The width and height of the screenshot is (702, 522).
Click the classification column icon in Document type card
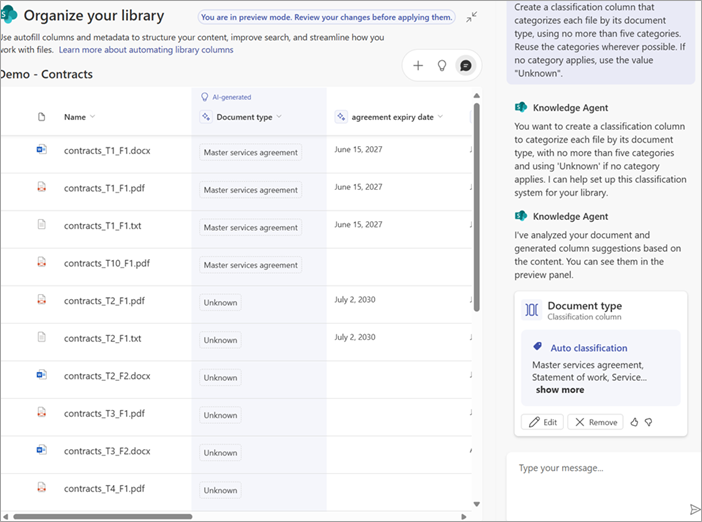coord(532,309)
